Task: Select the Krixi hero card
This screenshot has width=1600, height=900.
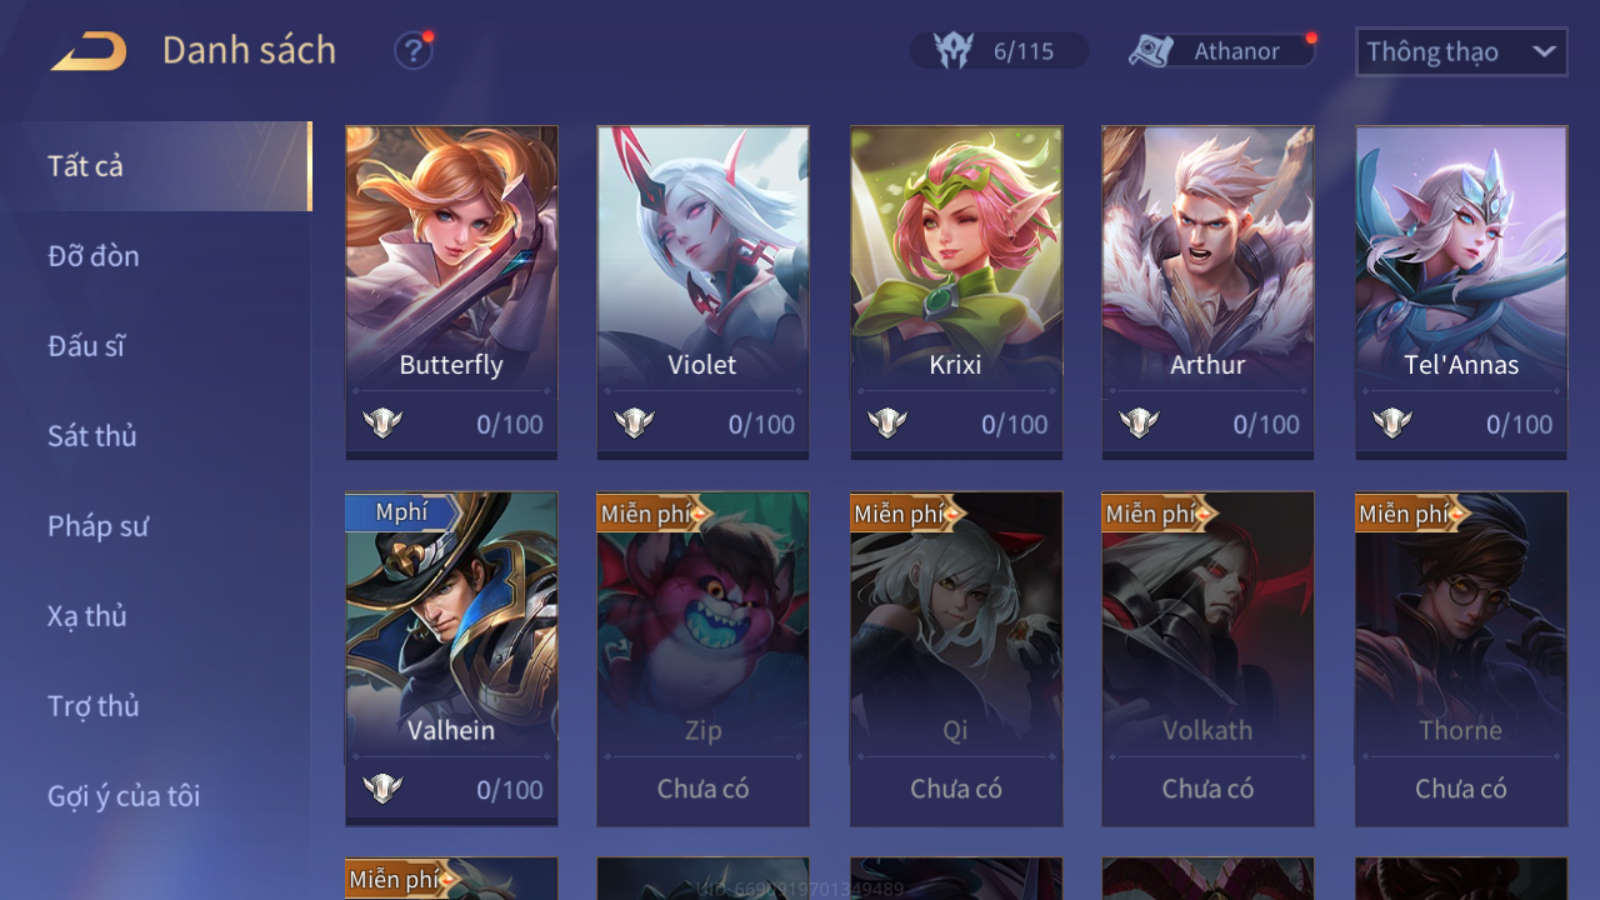Action: point(956,292)
